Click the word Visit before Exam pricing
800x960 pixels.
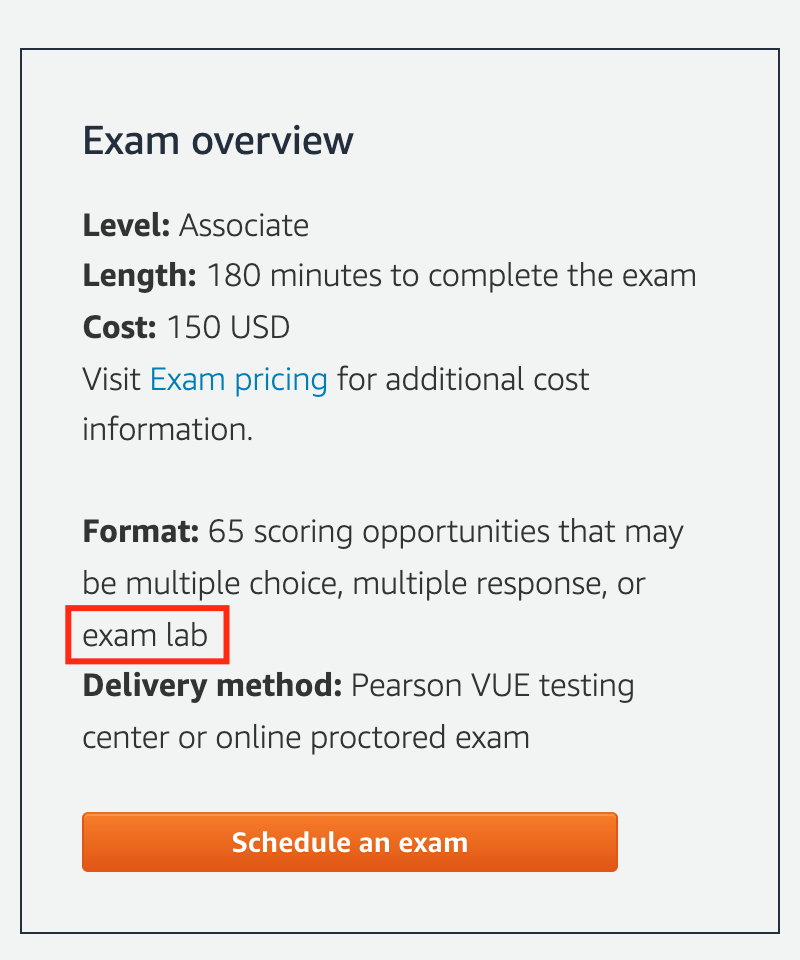click(x=112, y=380)
